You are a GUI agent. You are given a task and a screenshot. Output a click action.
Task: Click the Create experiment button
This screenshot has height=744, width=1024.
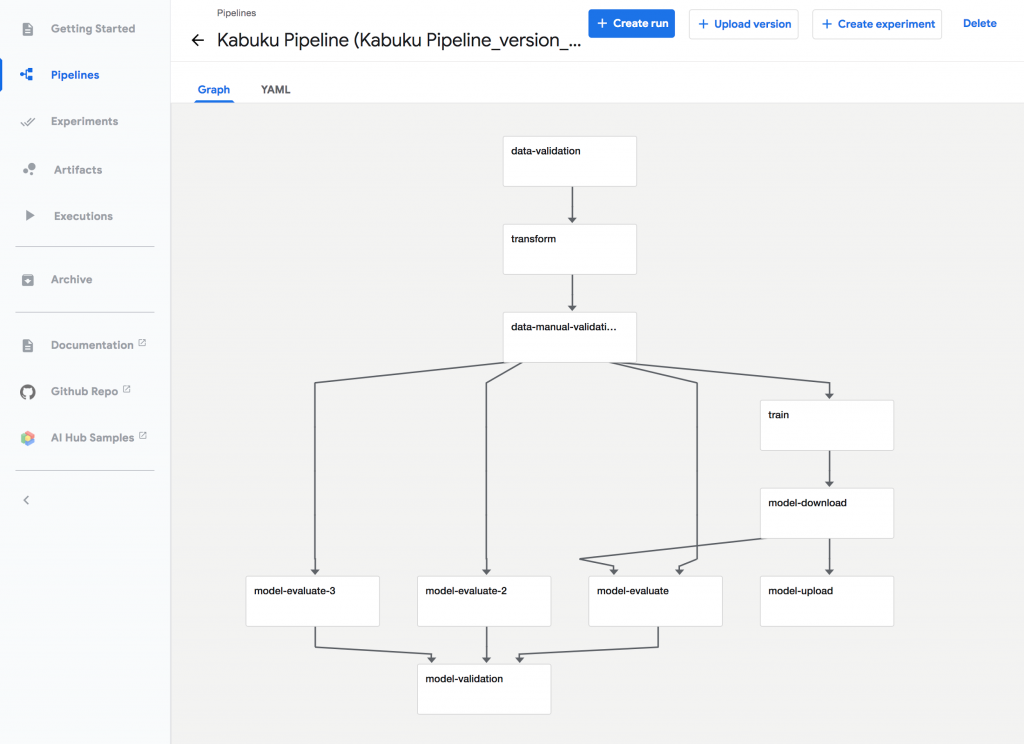pos(877,24)
